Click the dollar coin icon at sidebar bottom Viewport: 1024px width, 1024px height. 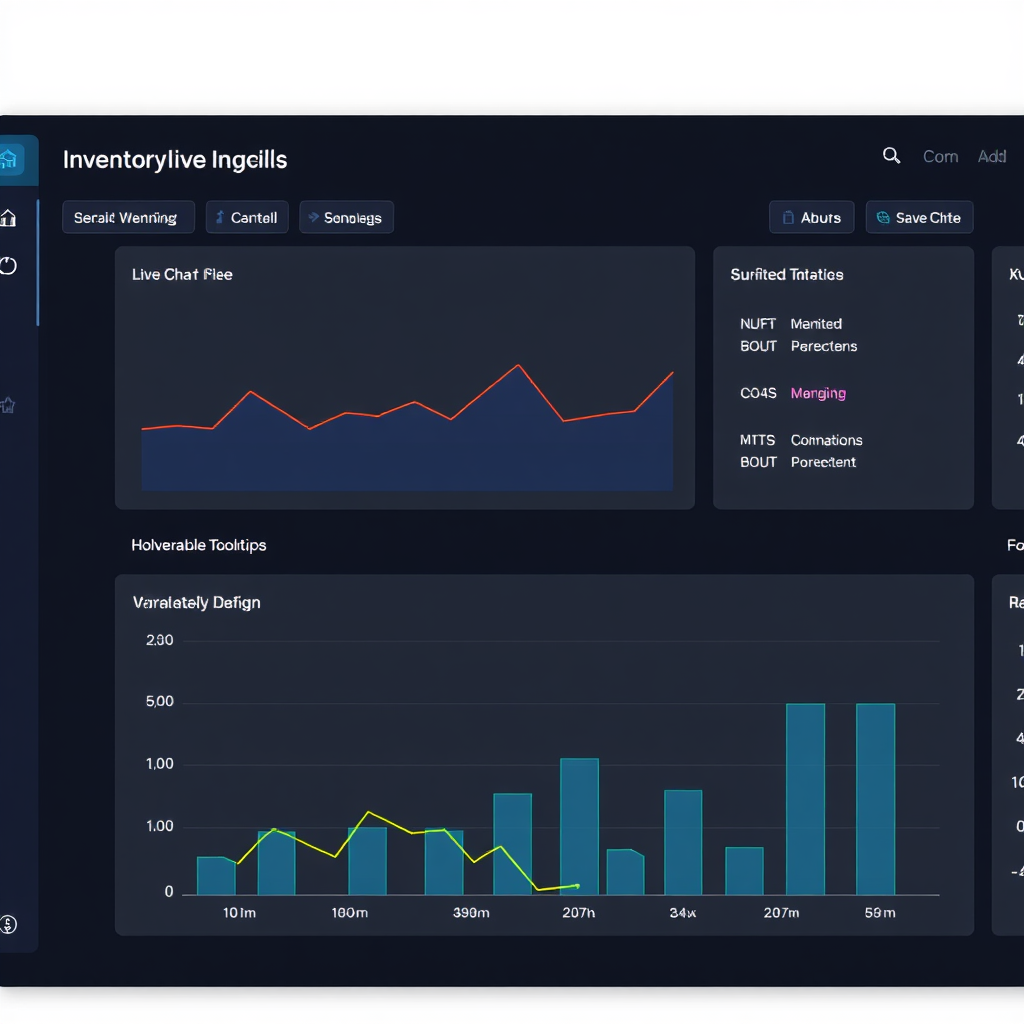(x=8, y=924)
